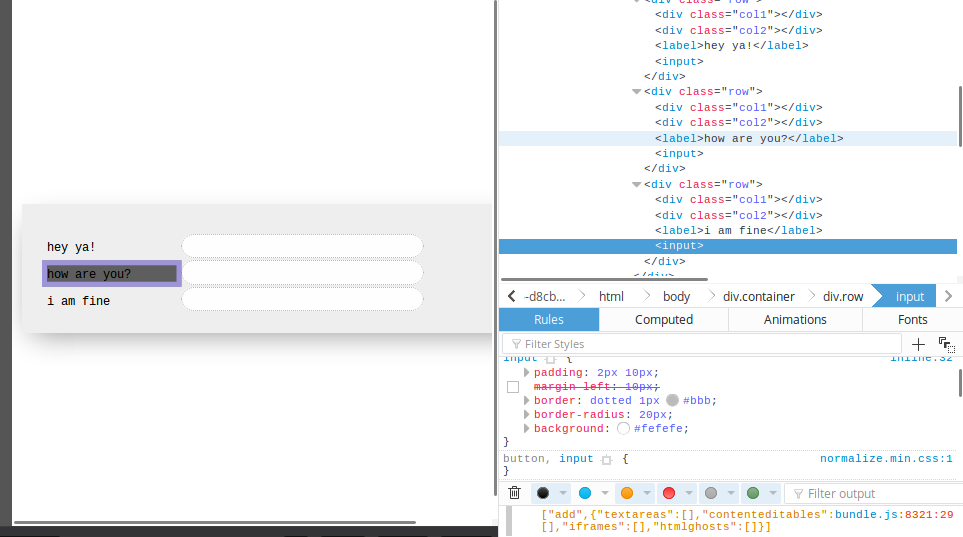The height and width of the screenshot is (537, 963).
Task: Expand the border-radius property shorthand
Action: [x=526, y=414]
